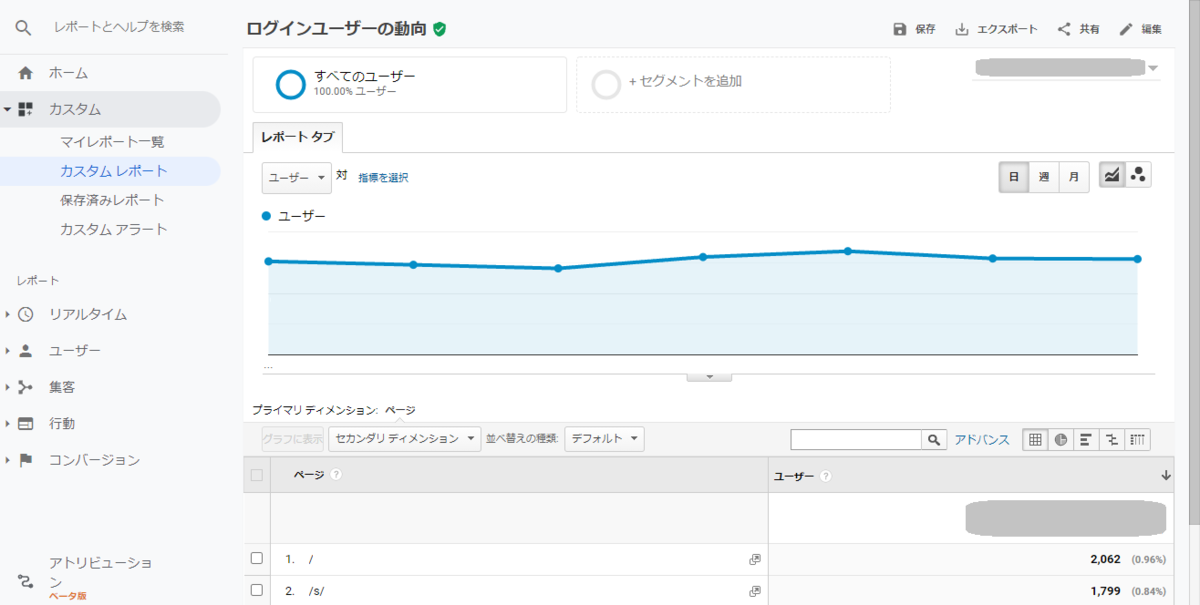Select 週 to view weekly data
The image size is (1200, 605).
click(x=1044, y=176)
